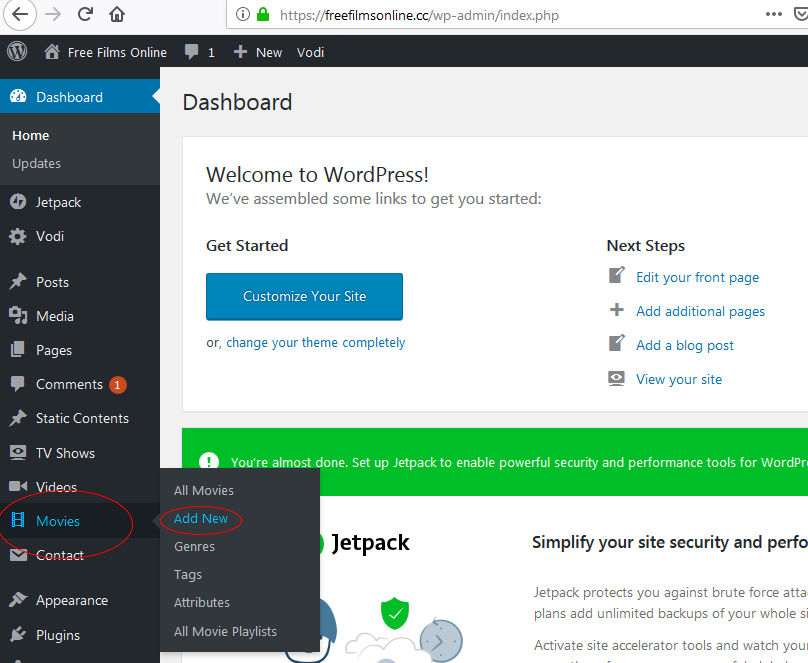
Task: Open the TV Shows menu
Action: coord(65,453)
